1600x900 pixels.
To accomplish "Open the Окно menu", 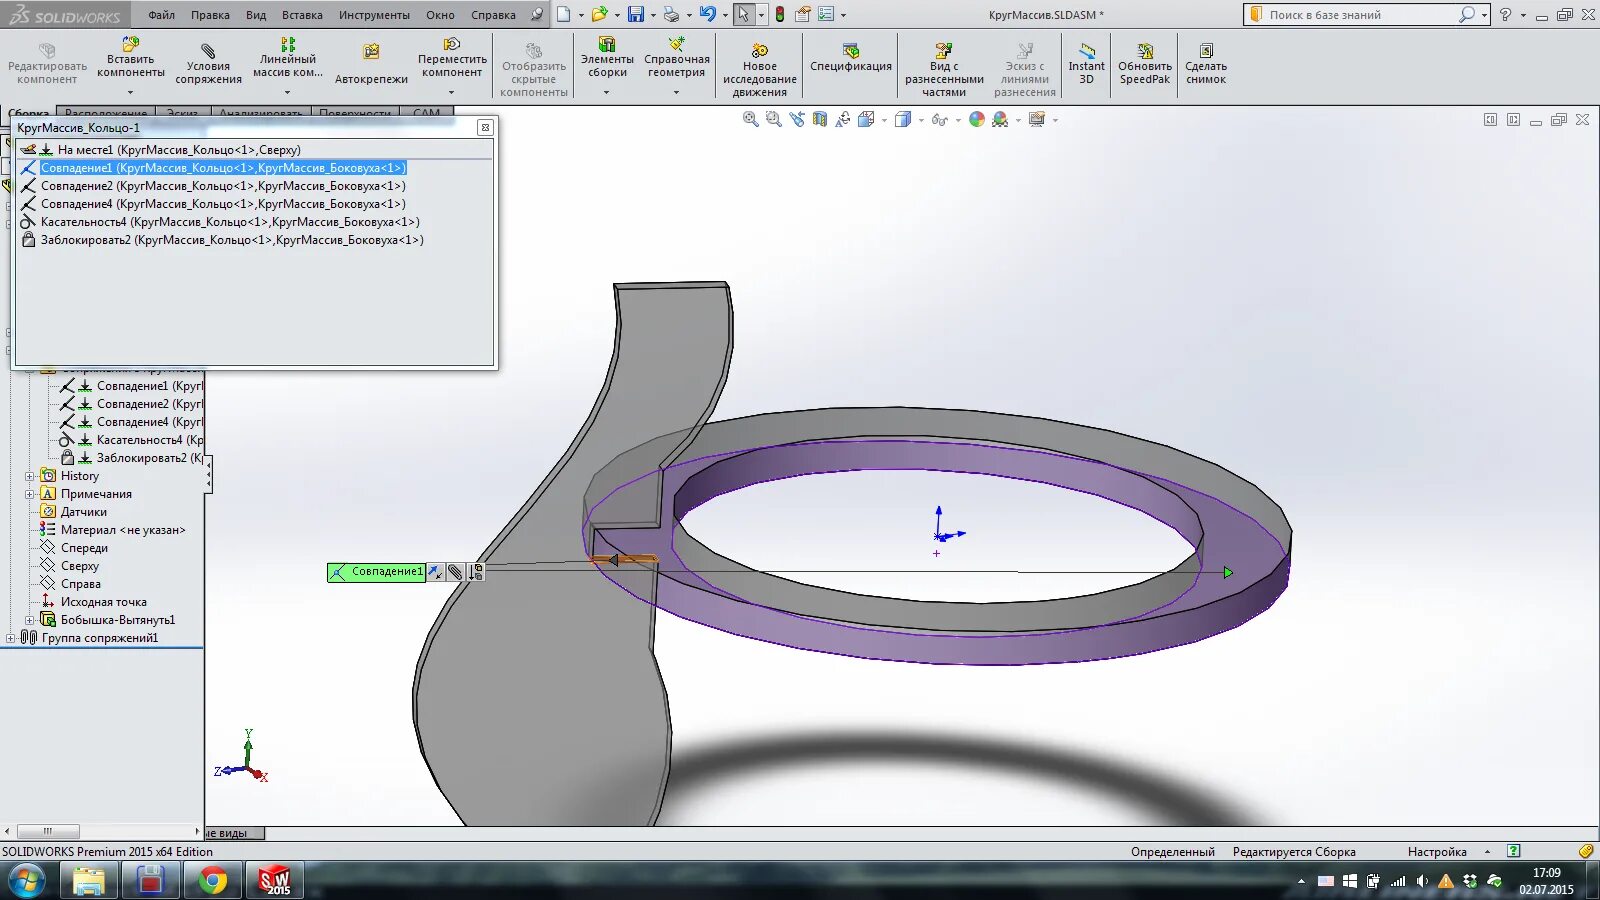I will [x=440, y=15].
